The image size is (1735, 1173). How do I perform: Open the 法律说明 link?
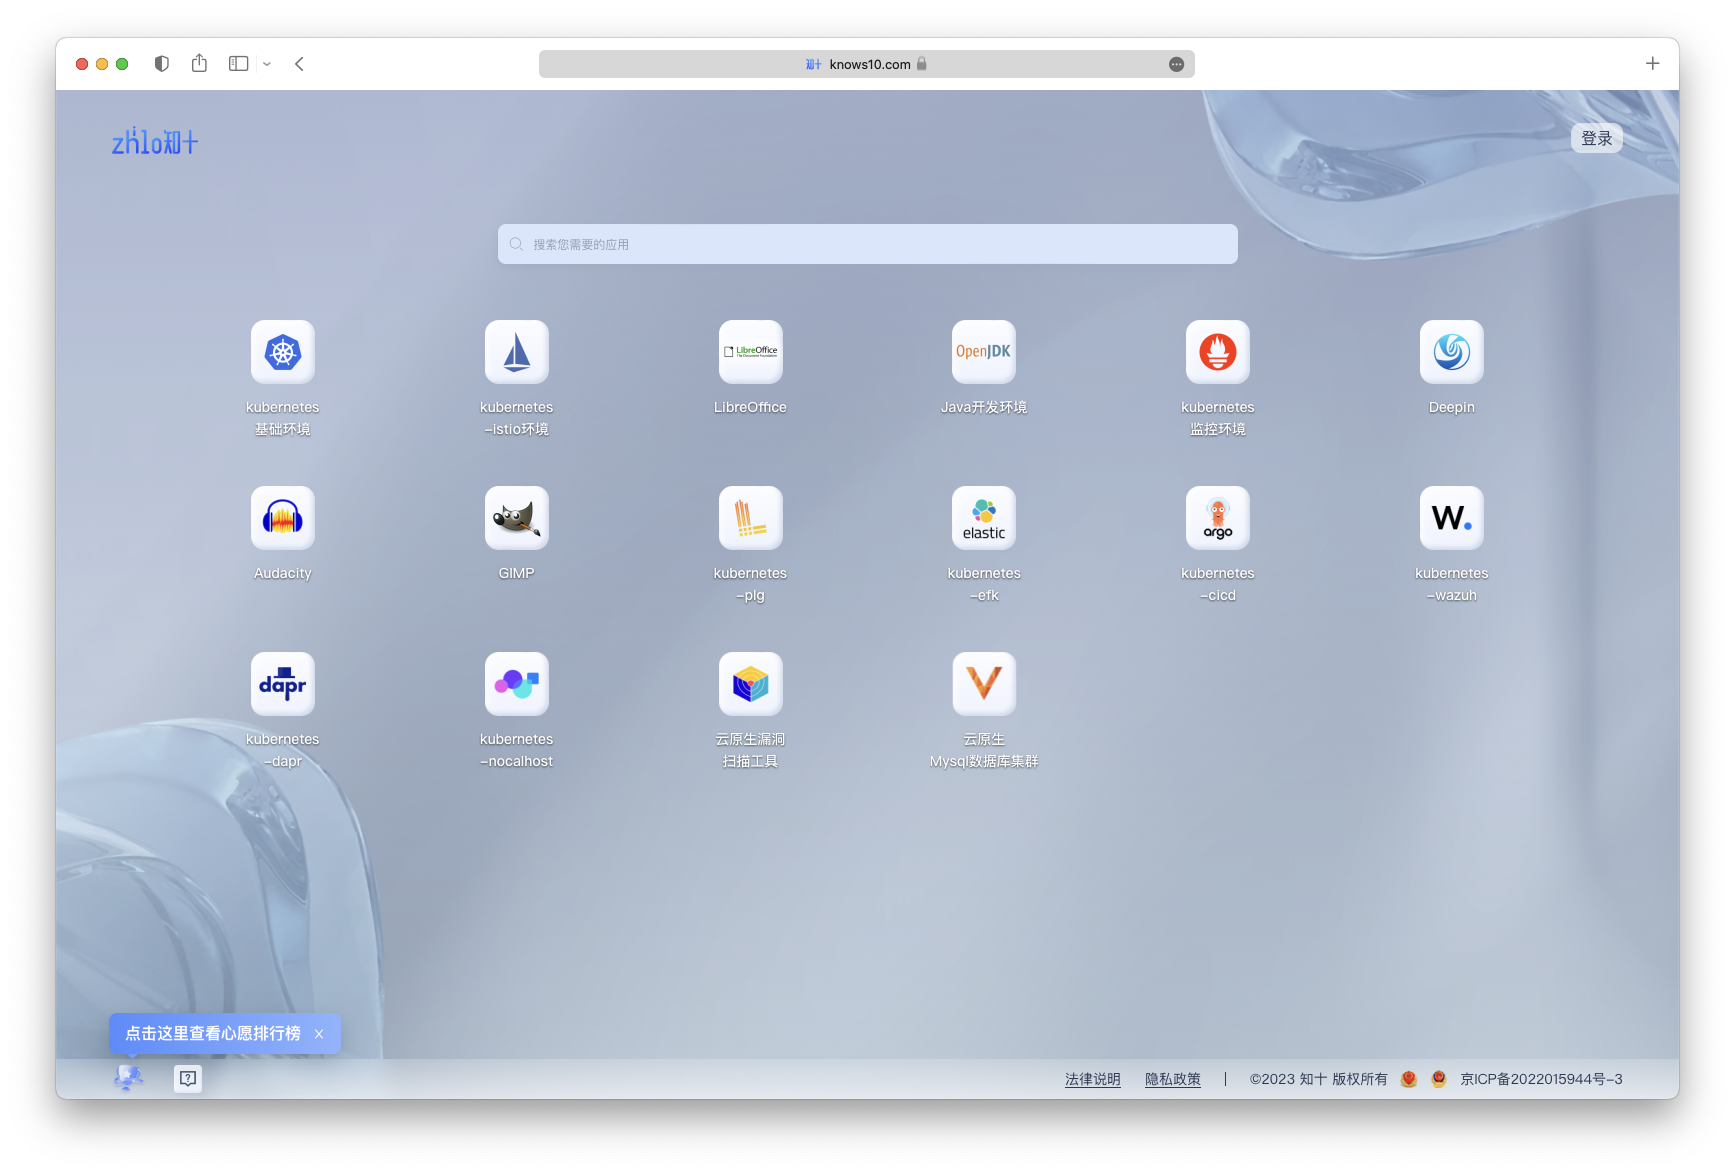click(1093, 1079)
